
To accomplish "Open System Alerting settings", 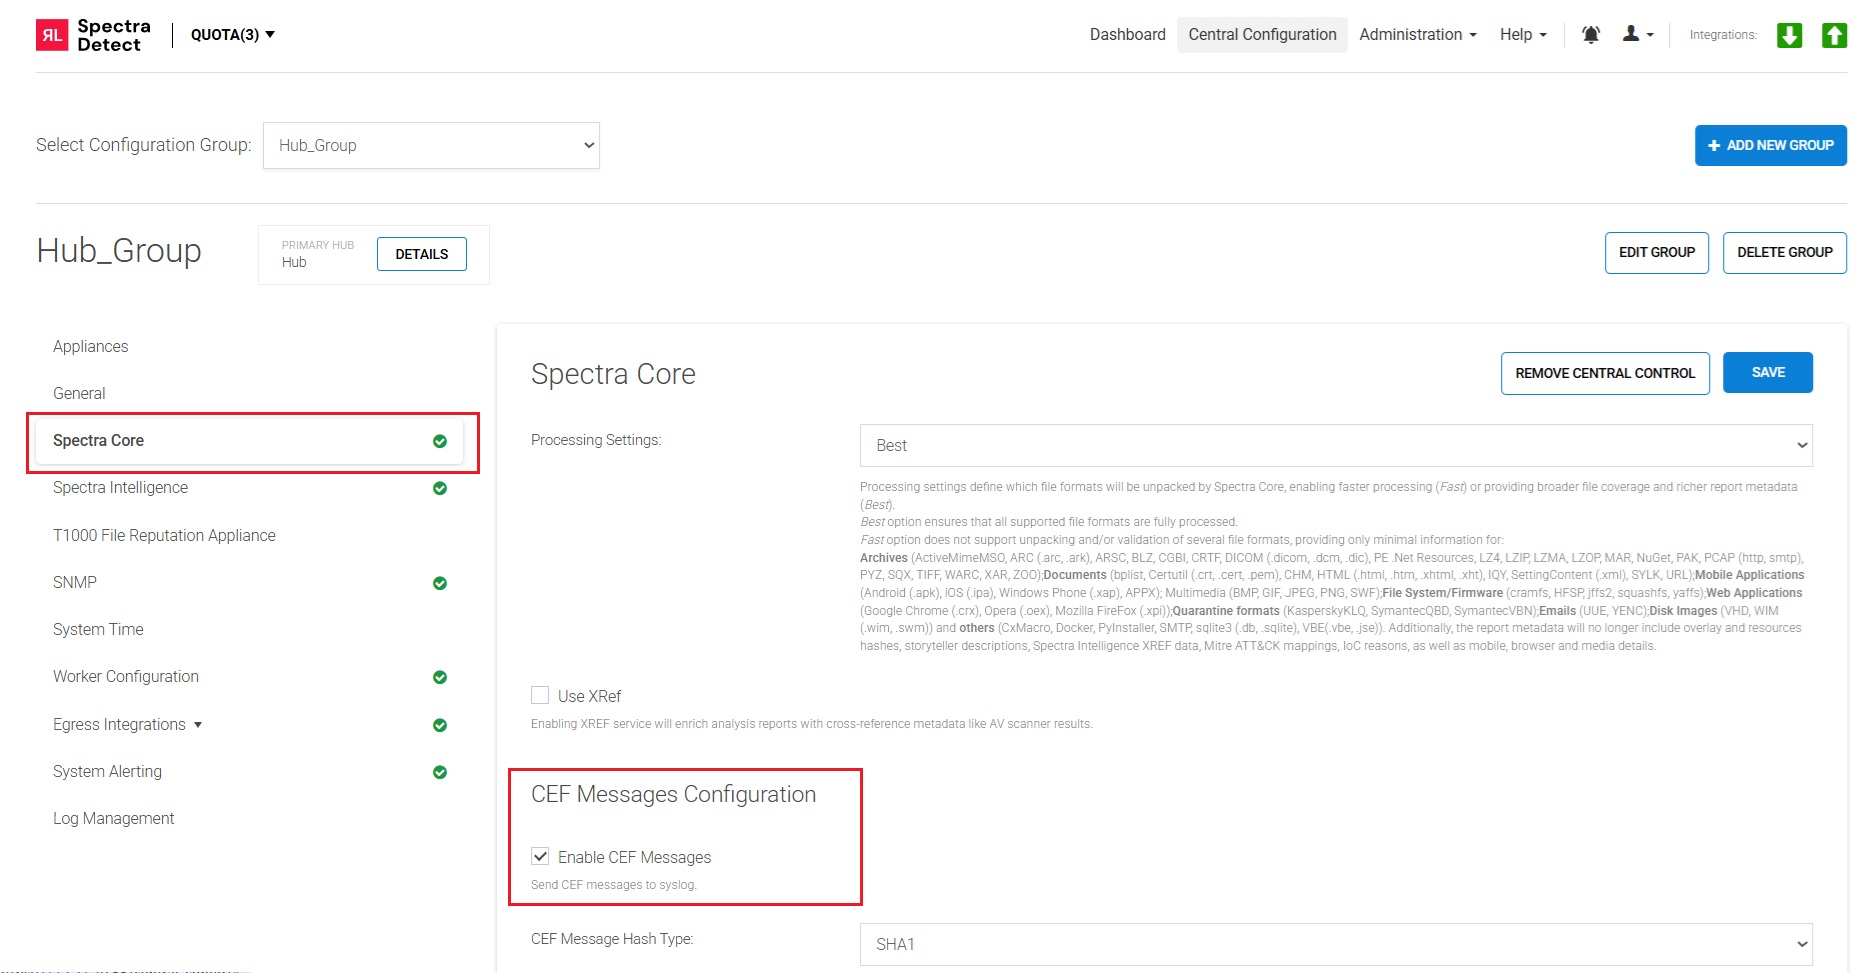I will (107, 771).
